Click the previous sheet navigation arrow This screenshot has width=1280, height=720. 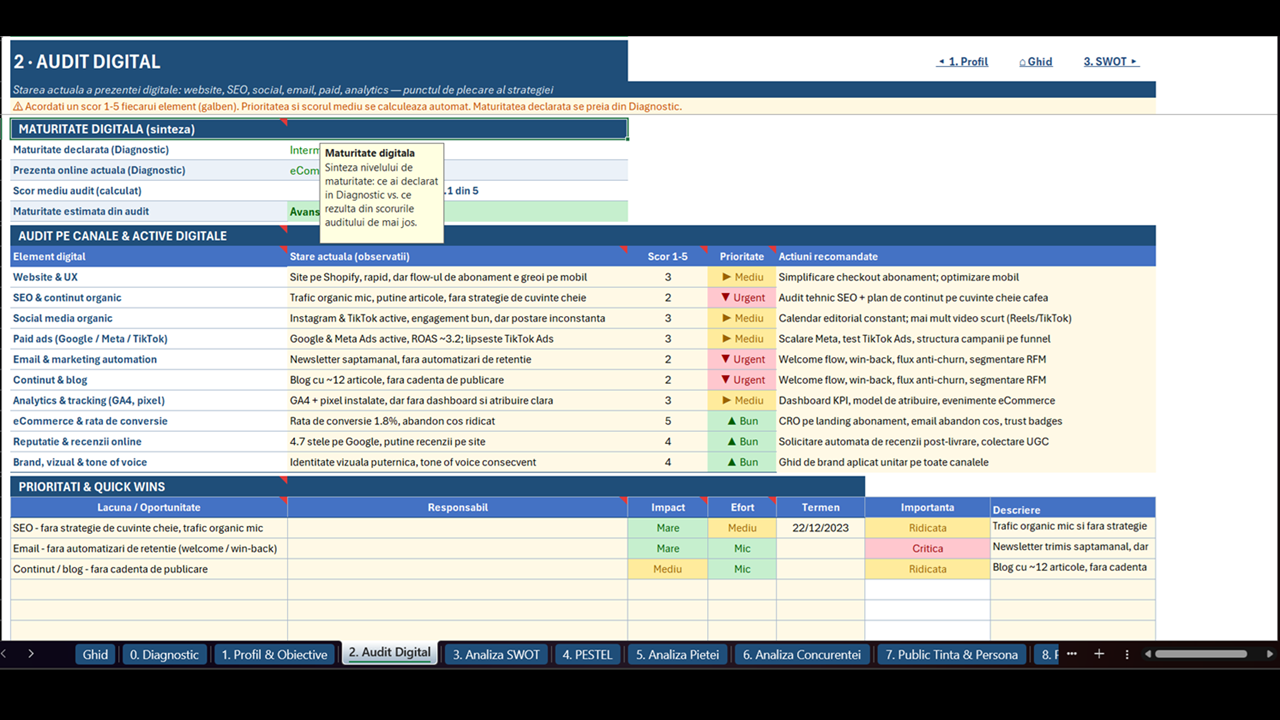[x=4, y=654]
